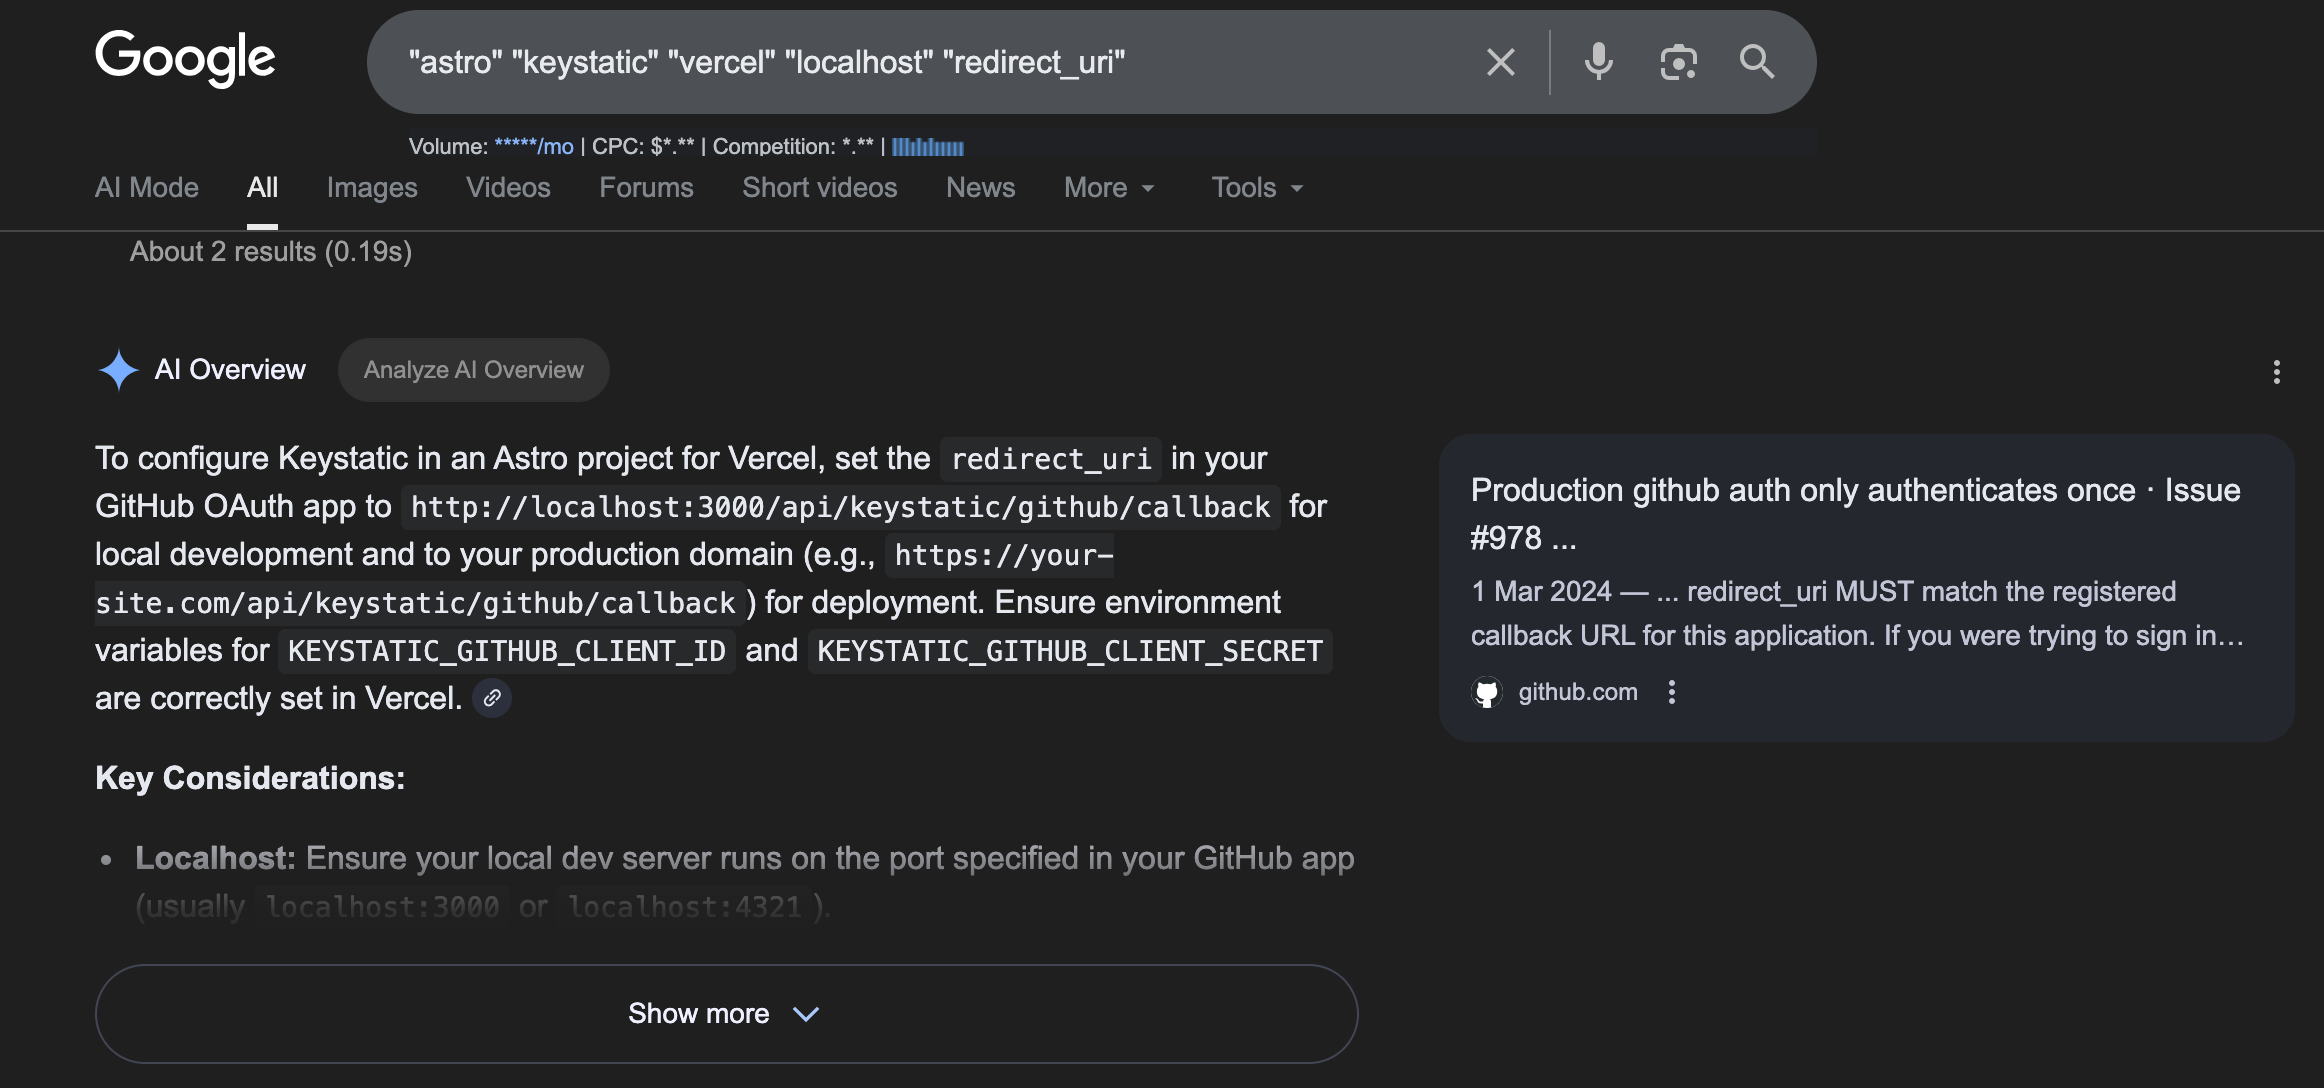Open the Videos tab
The width and height of the screenshot is (2324, 1088).
click(x=508, y=188)
